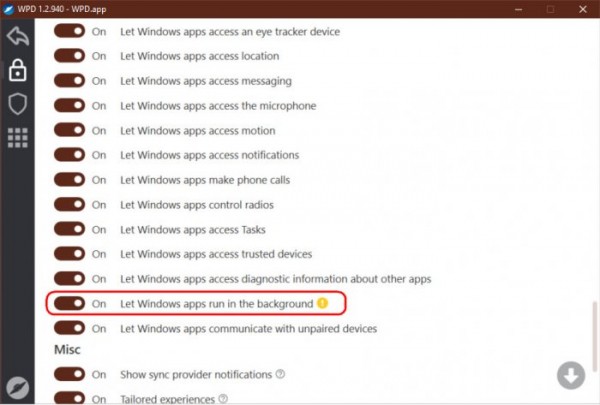Open the Privacy lock section
Screen dimensions: 600x405
click(x=18, y=70)
